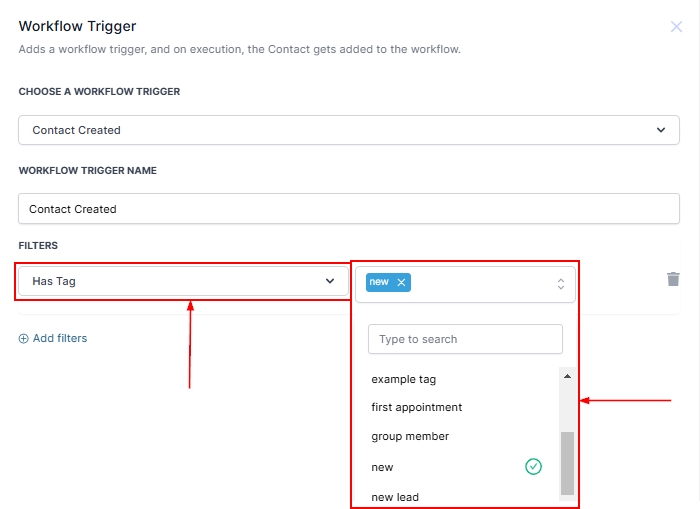Choose 'group member' tag option
This screenshot has height=509, width=700.
click(x=410, y=436)
